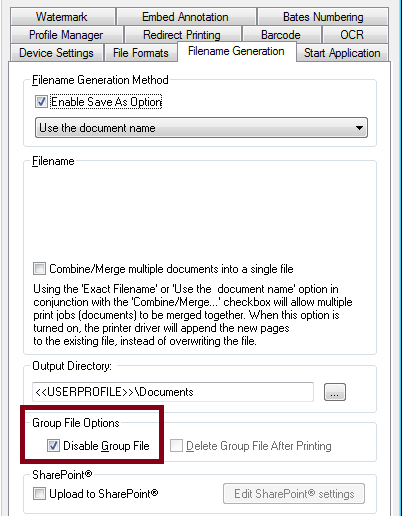Select the File Formats tab
The image size is (403, 516).
[141, 53]
